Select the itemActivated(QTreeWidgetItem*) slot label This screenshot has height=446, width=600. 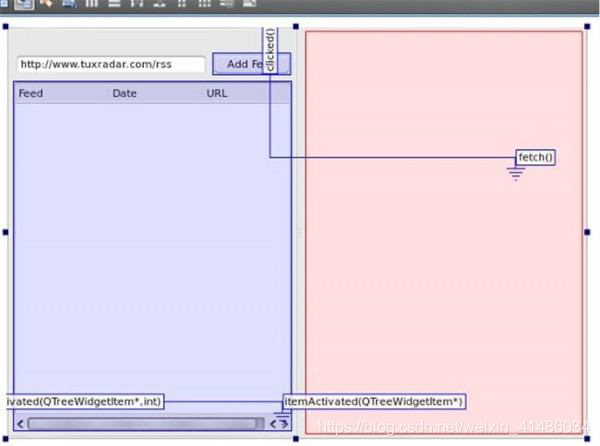click(374, 402)
